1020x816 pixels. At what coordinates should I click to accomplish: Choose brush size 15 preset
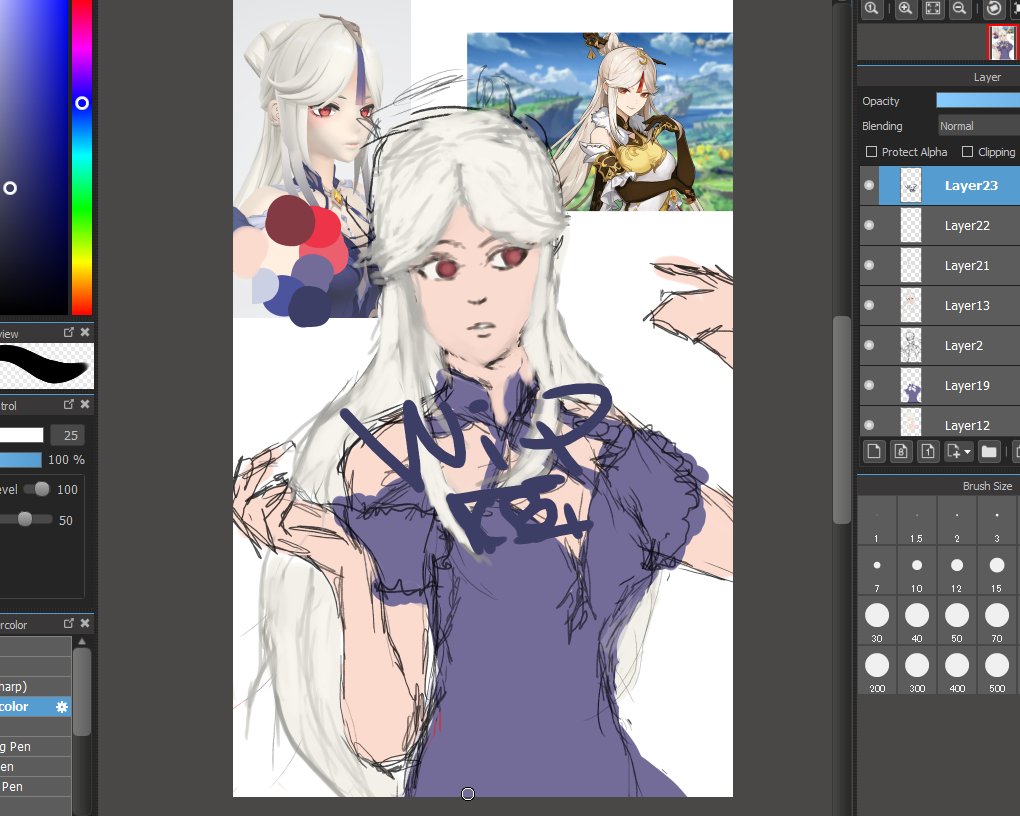tap(997, 571)
